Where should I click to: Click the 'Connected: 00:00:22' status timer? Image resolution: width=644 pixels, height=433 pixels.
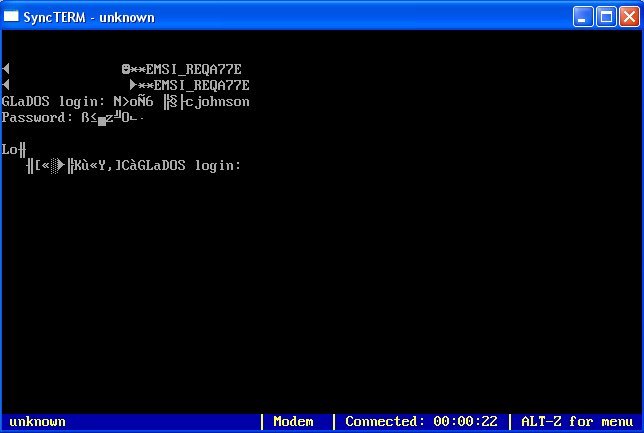point(421,421)
